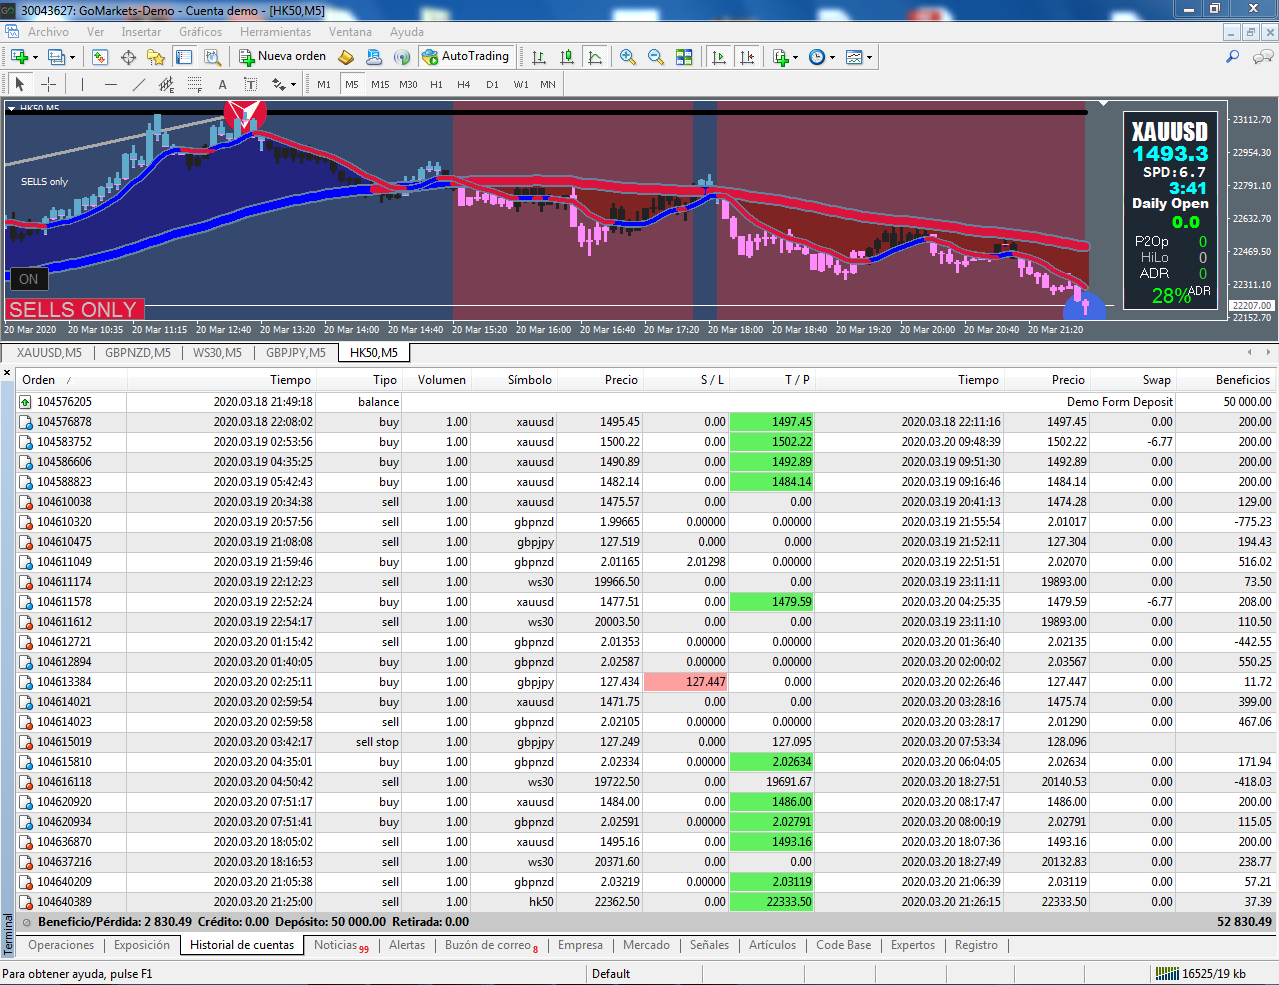Toggle the chart auto scroll button
Image resolution: width=1279 pixels, height=985 pixels.
pyautogui.click(x=719, y=57)
